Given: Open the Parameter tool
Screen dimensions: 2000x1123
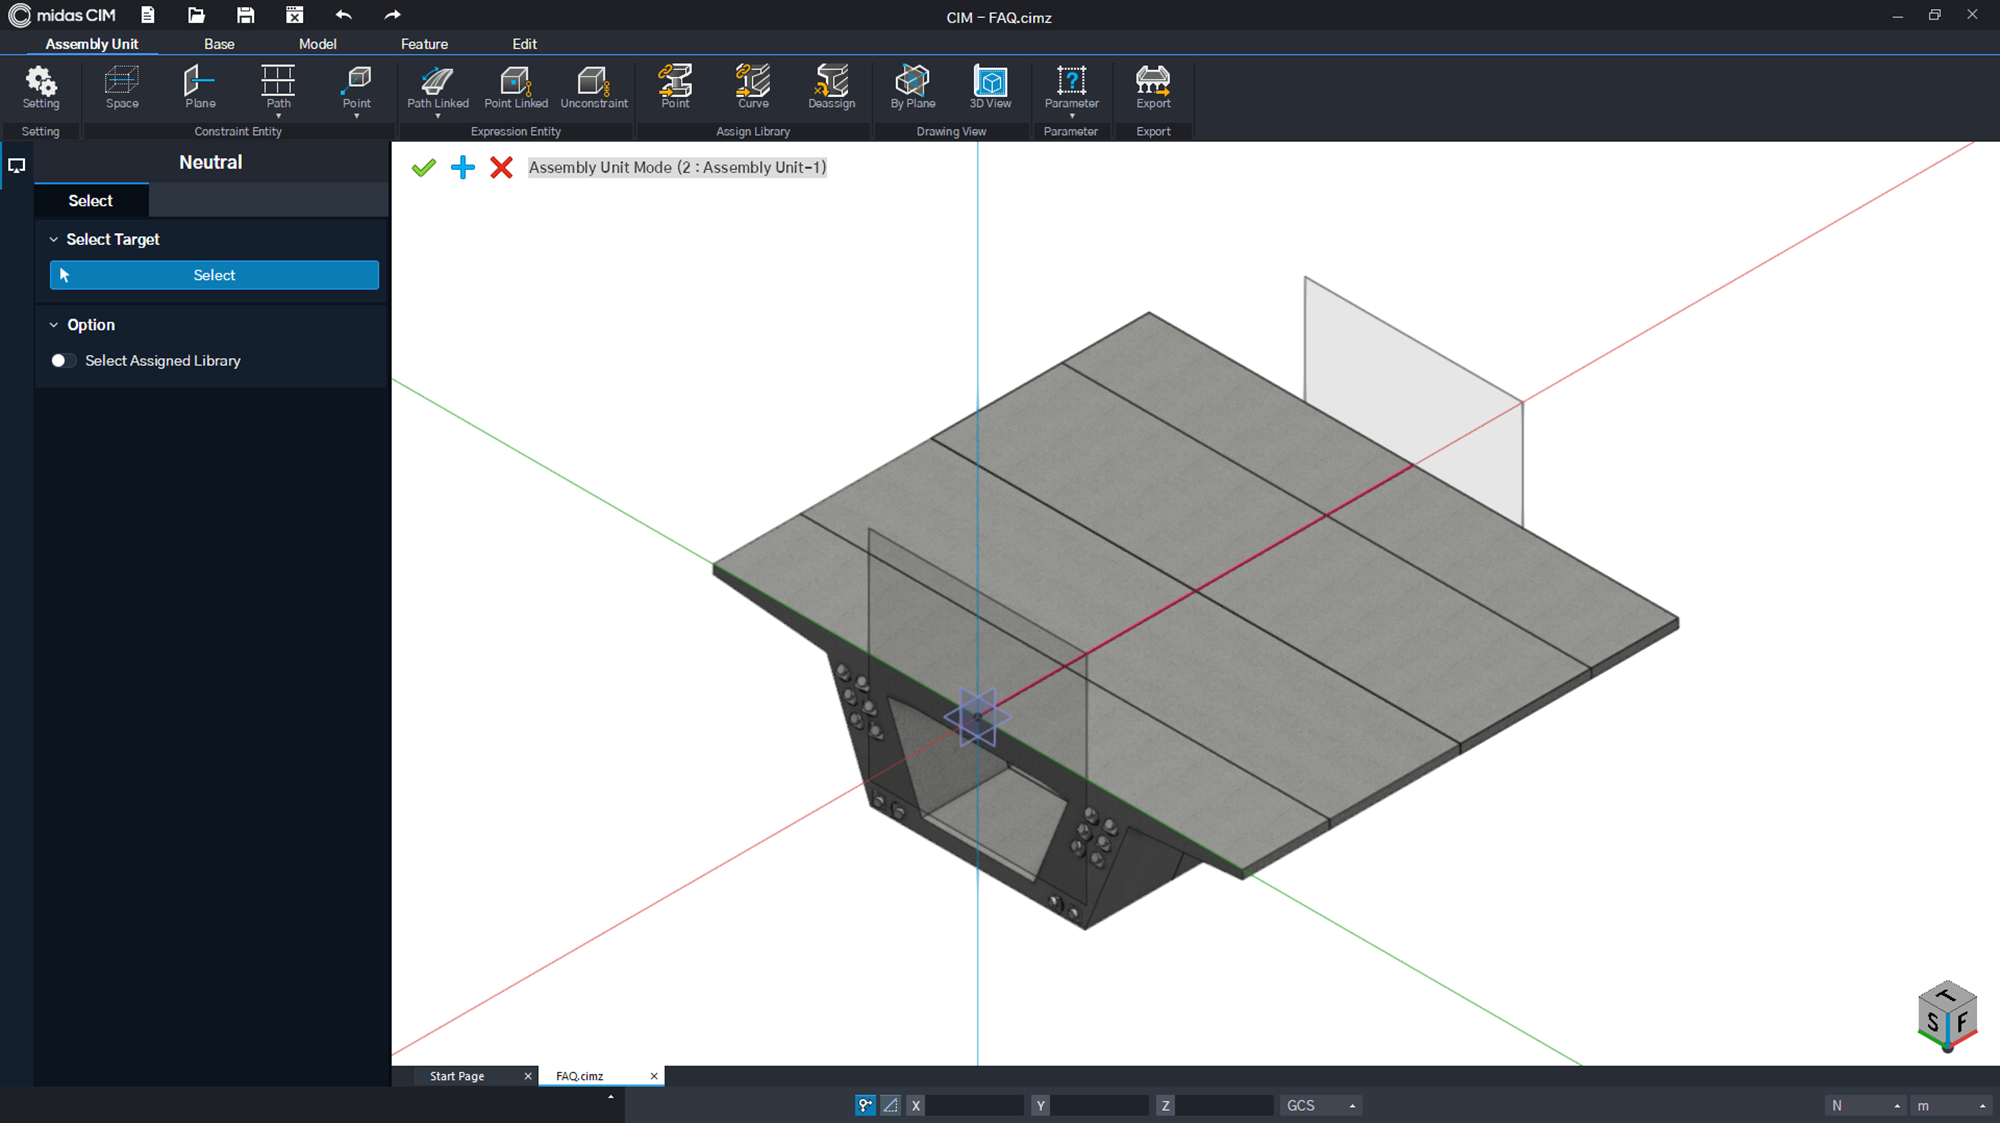Looking at the screenshot, I should (1071, 87).
